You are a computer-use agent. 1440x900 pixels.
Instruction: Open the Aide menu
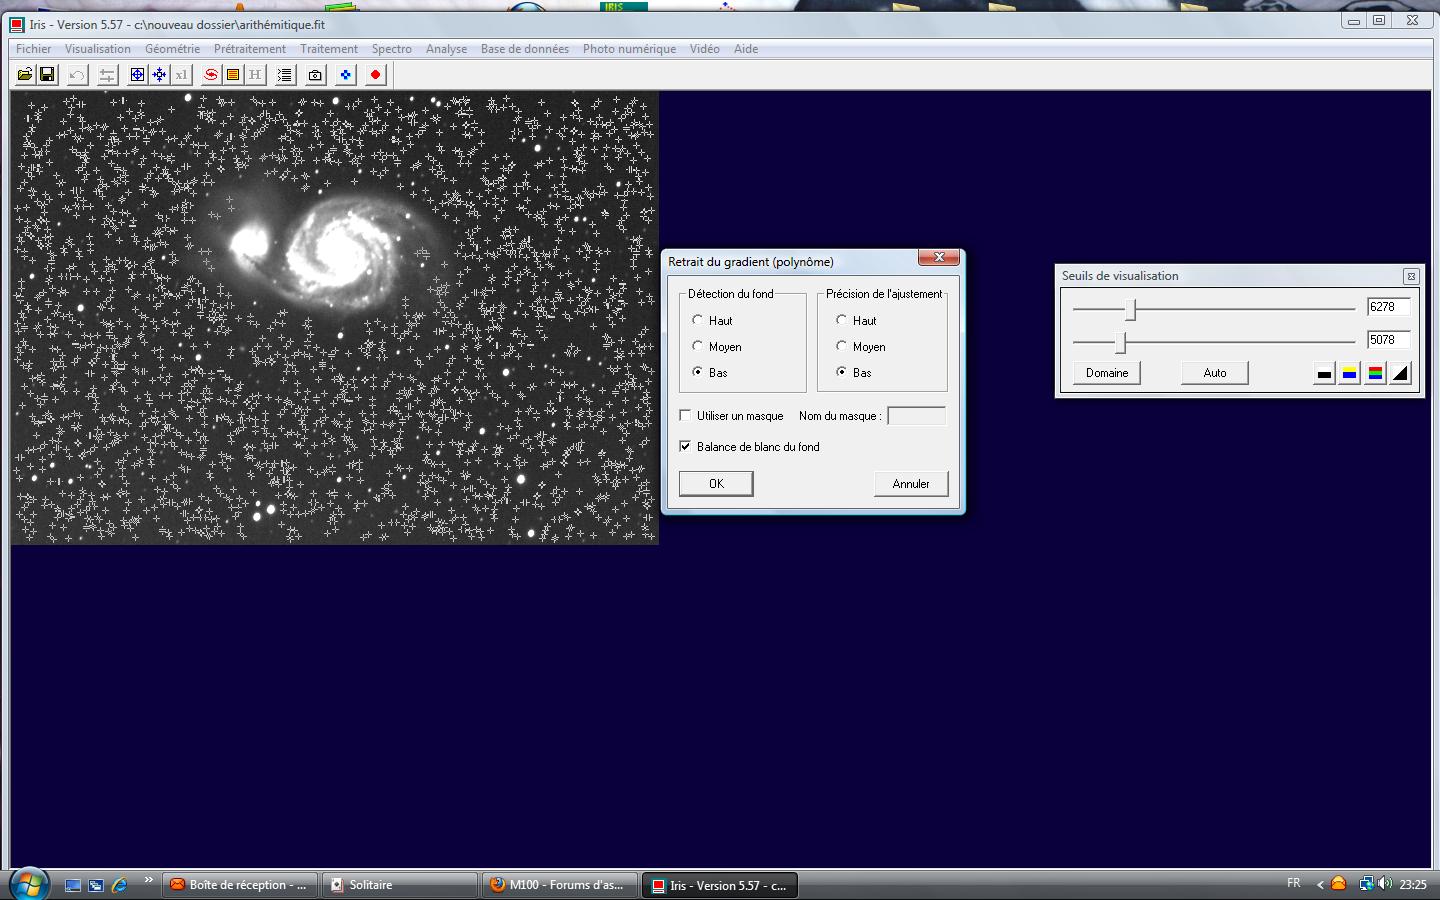click(746, 48)
